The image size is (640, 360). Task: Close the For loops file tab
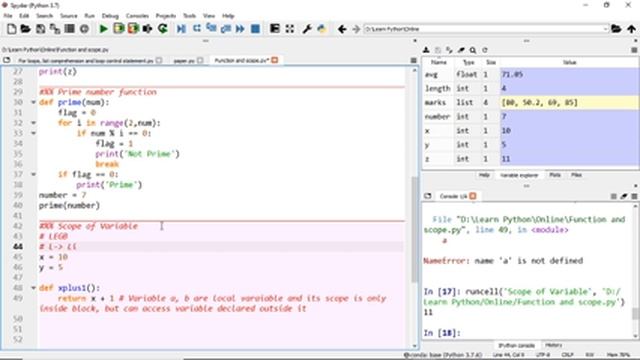coord(159,60)
